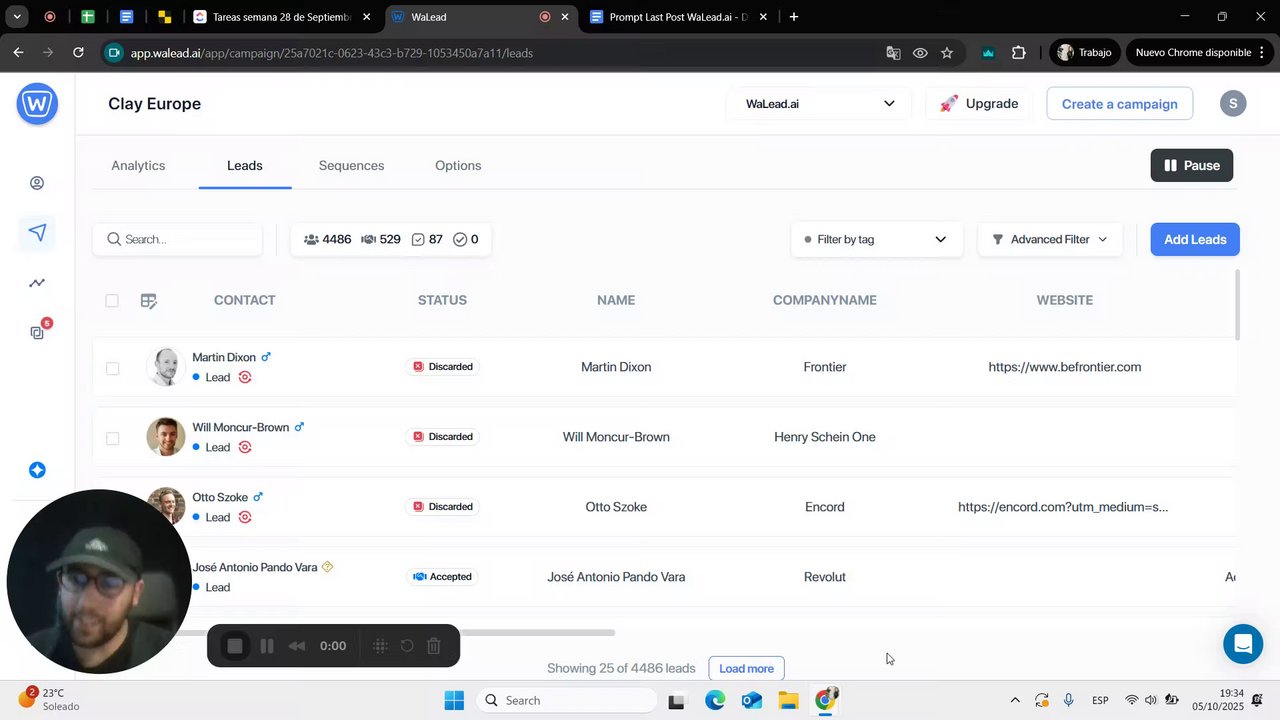Viewport: 1280px width, 720px height.
Task: Show hidden system tray icons
Action: coord(1015,700)
